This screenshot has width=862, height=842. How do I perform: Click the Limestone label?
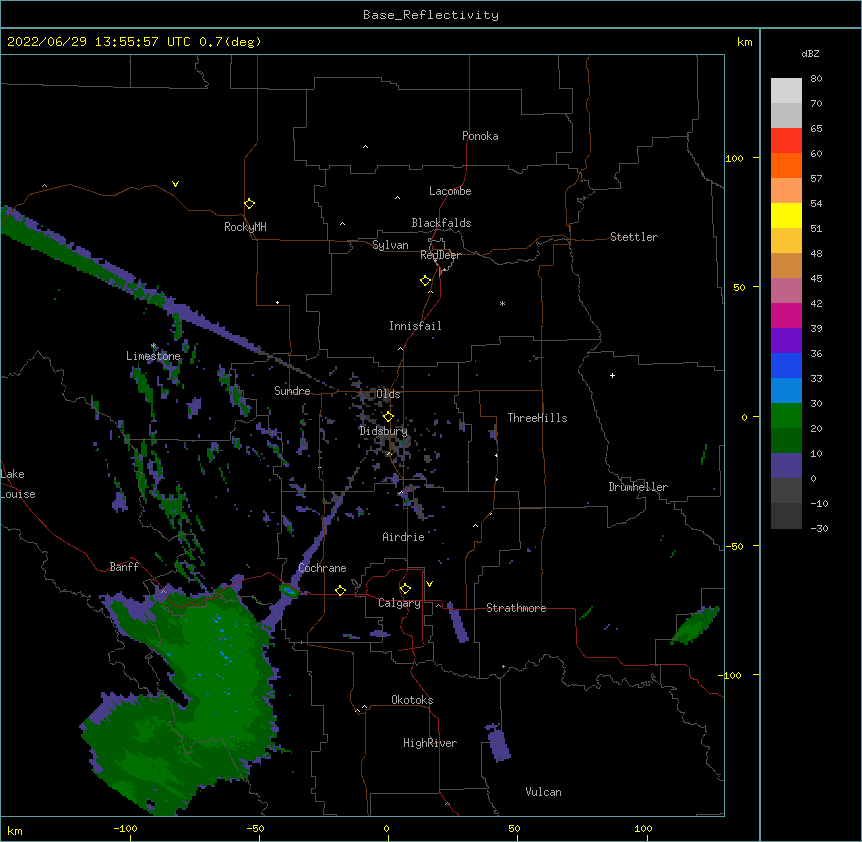153,356
